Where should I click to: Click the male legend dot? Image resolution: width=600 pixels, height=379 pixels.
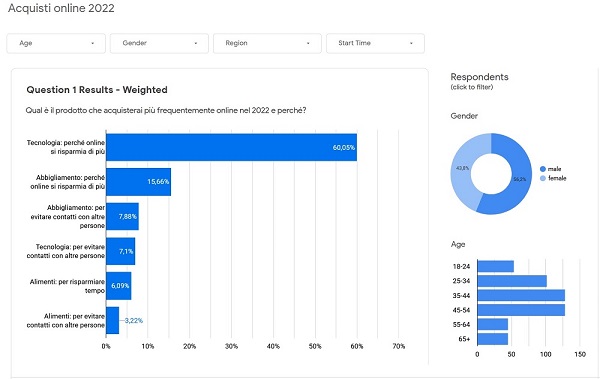point(543,169)
